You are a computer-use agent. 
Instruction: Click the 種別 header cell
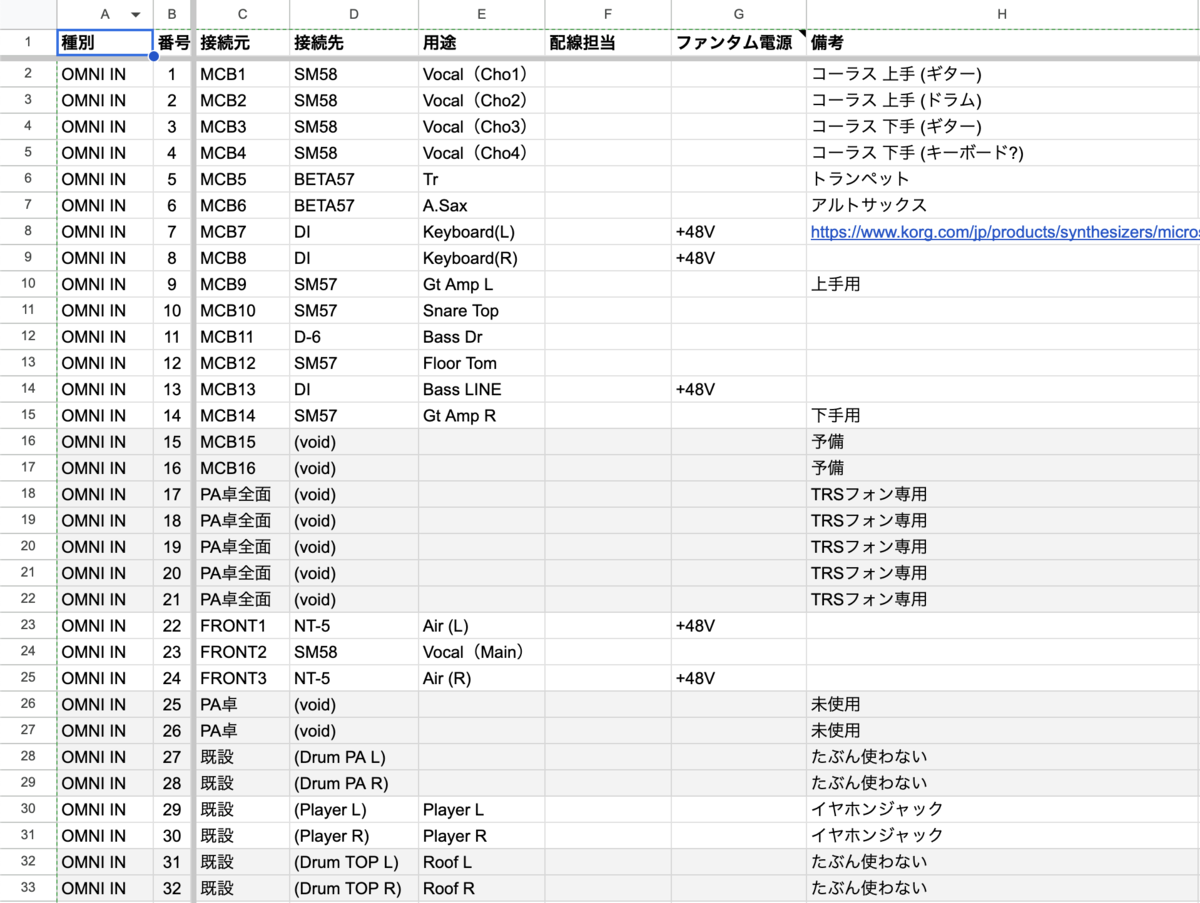tap(105, 44)
